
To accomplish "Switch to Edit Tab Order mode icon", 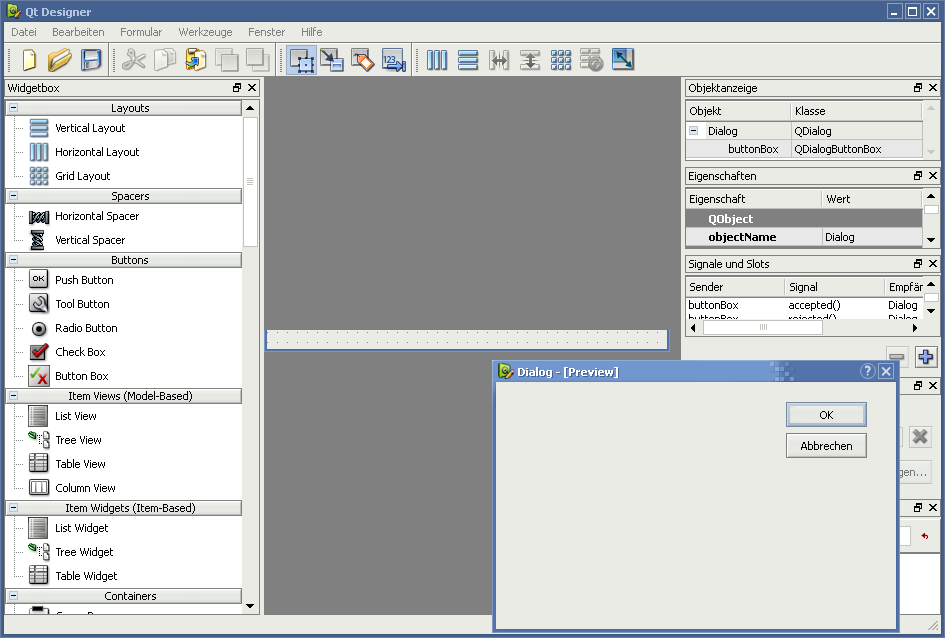I will [x=394, y=60].
